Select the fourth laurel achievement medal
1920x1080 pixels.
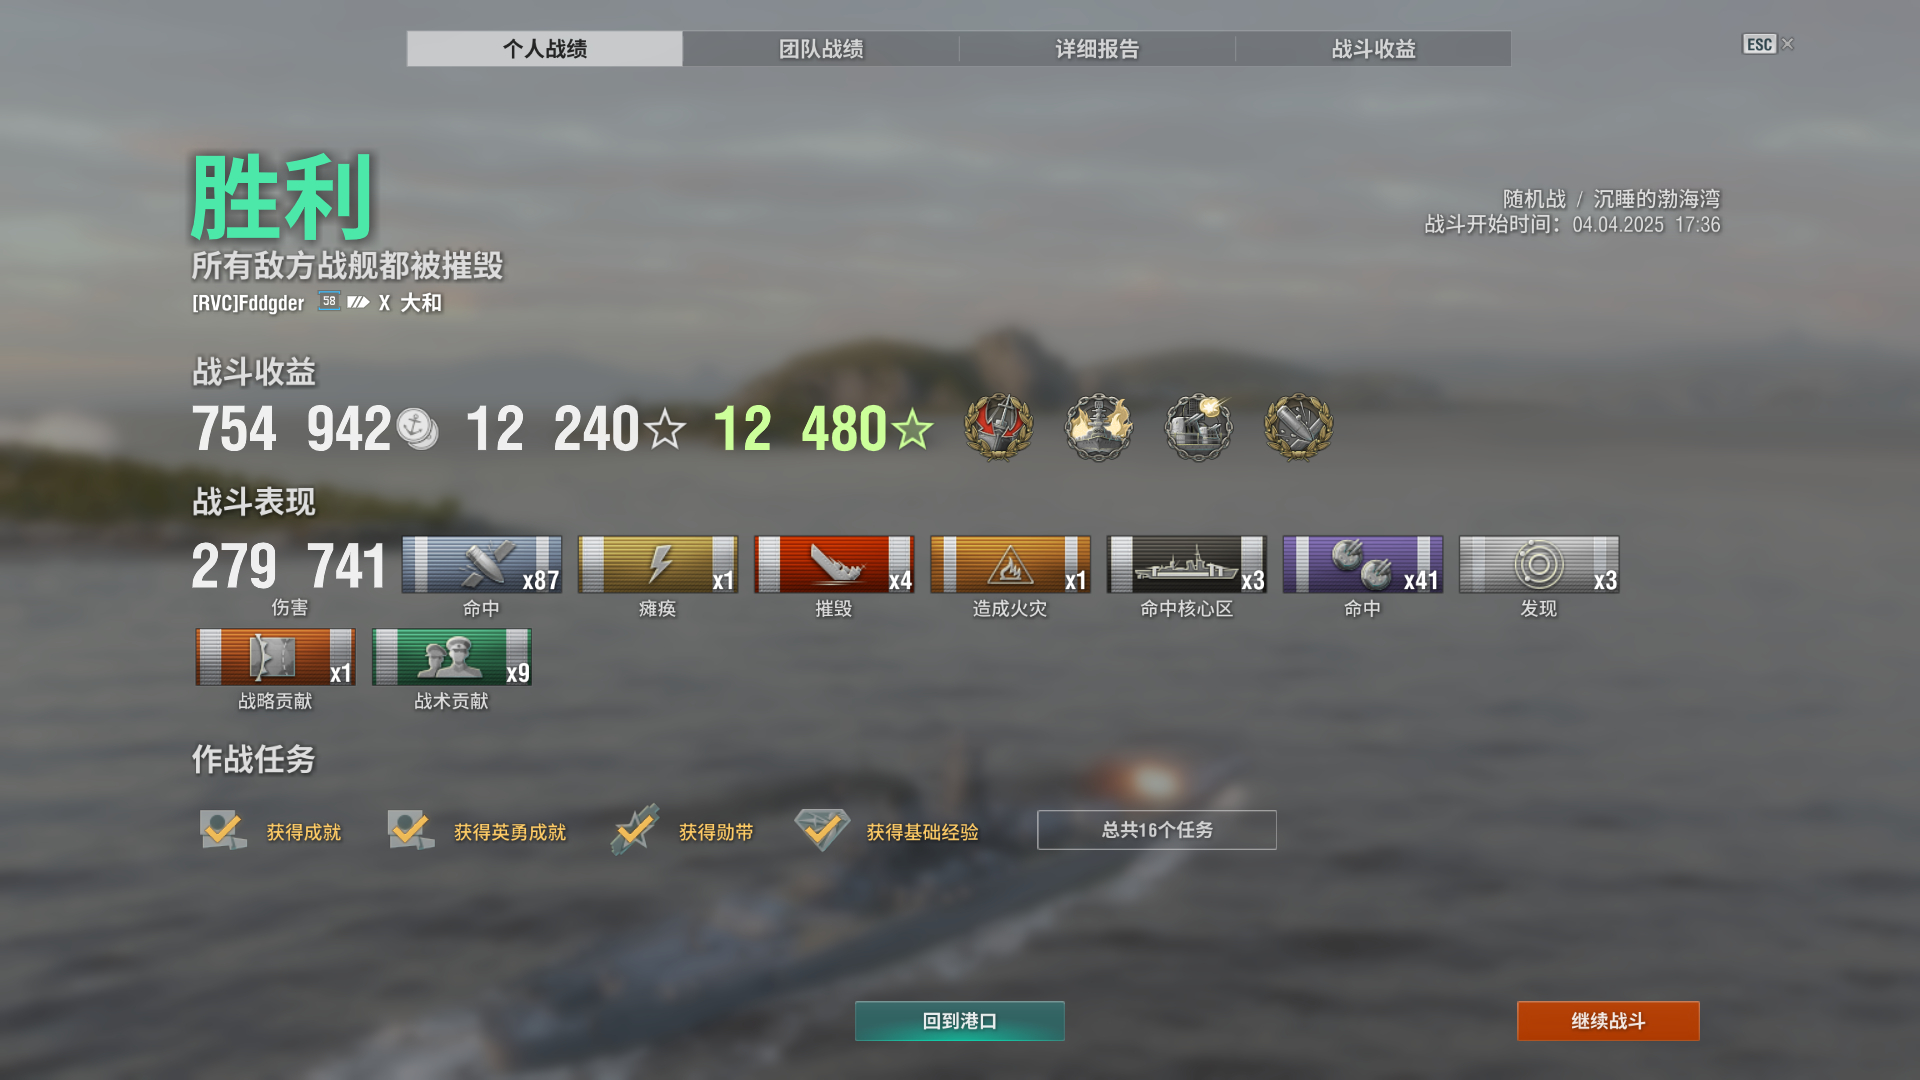coord(1298,428)
